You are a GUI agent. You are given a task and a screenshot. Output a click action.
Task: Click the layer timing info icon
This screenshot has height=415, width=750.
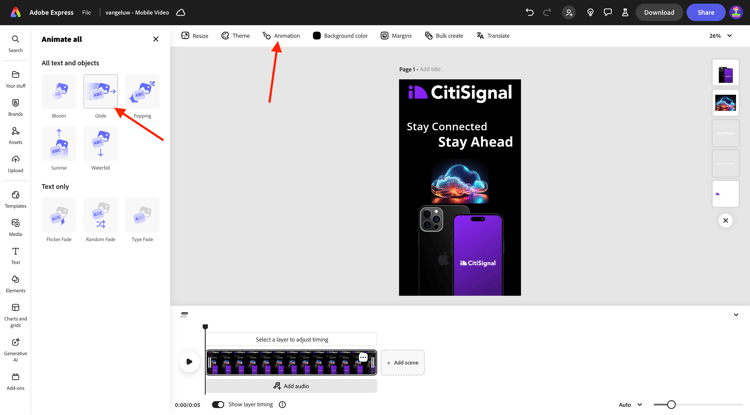point(282,404)
